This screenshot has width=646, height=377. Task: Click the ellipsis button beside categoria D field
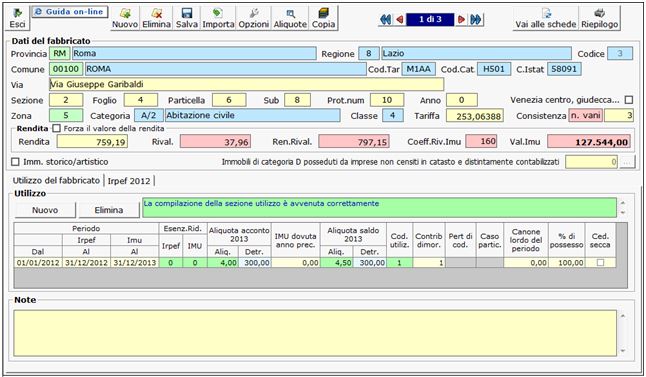click(x=626, y=162)
